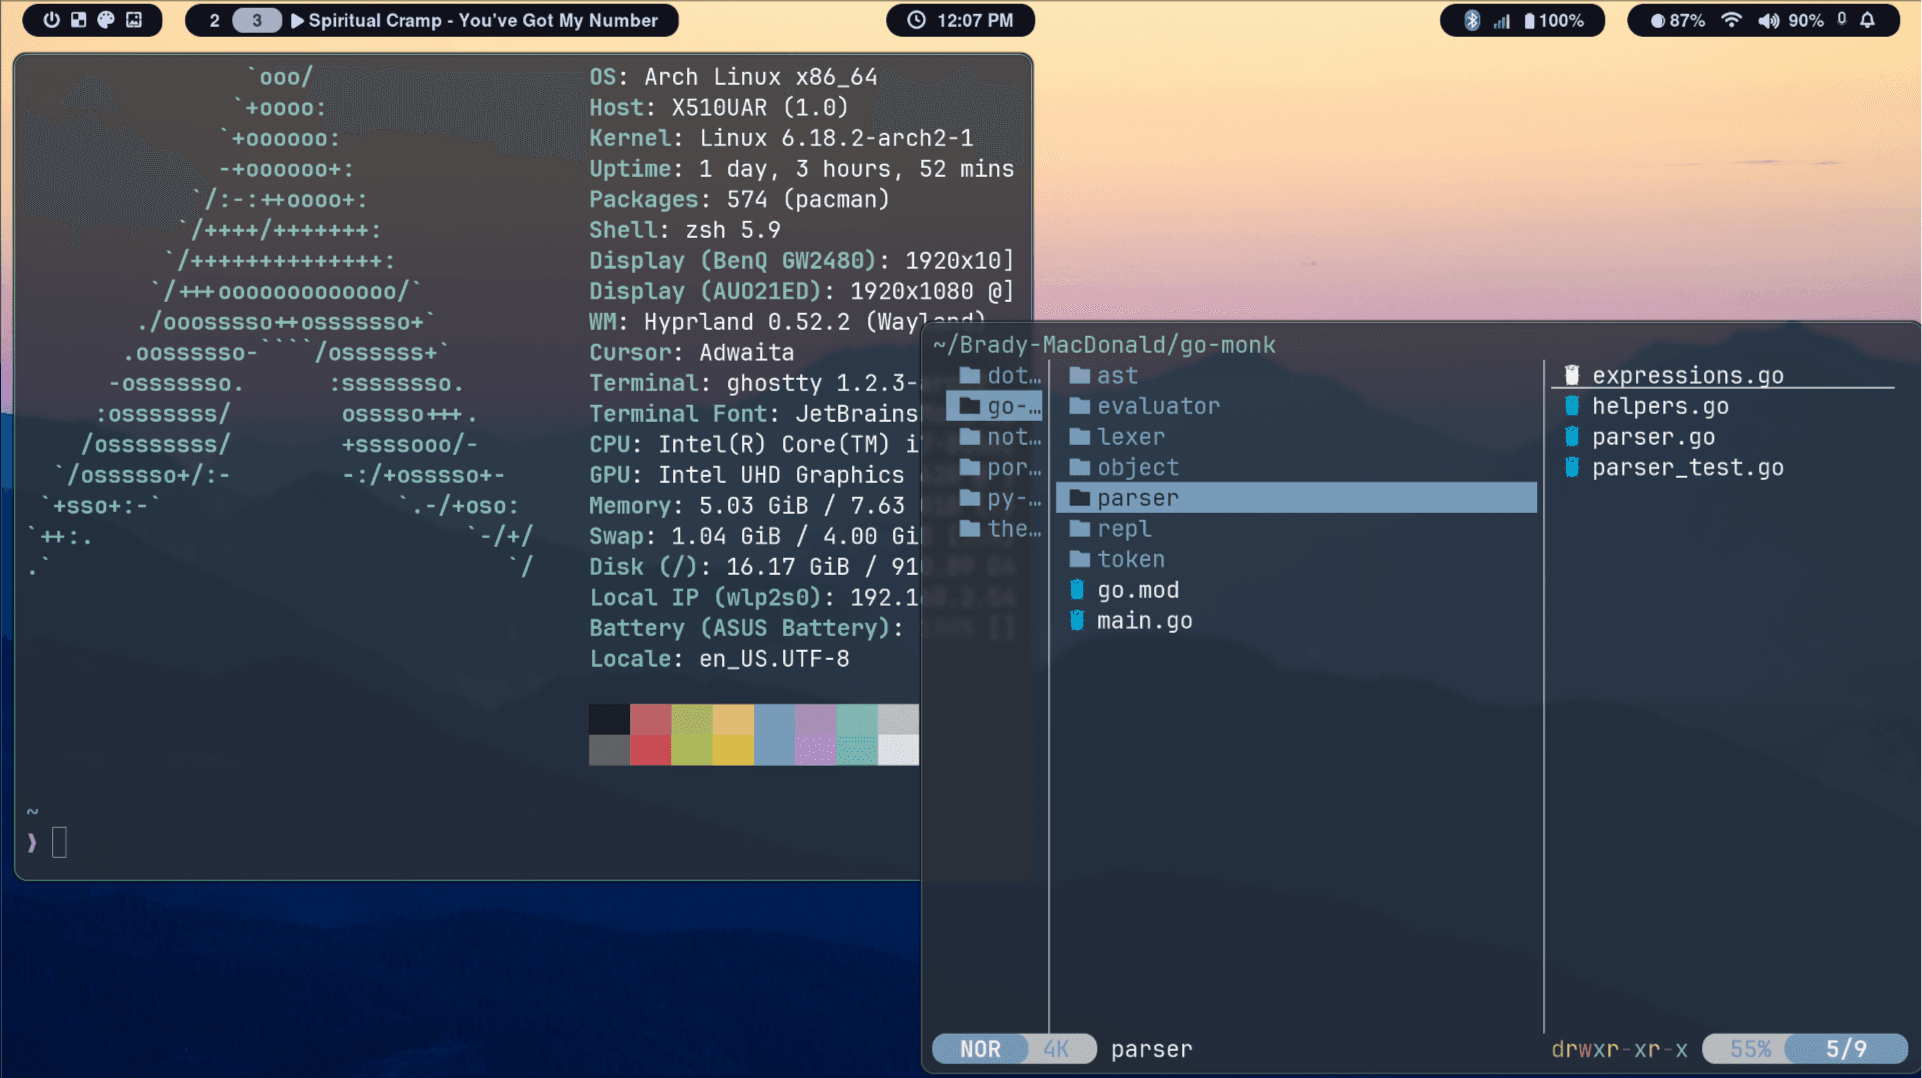Click the Wi-Fi icon in the status bar
Screen dimensions: 1922x1078
point(1732,20)
